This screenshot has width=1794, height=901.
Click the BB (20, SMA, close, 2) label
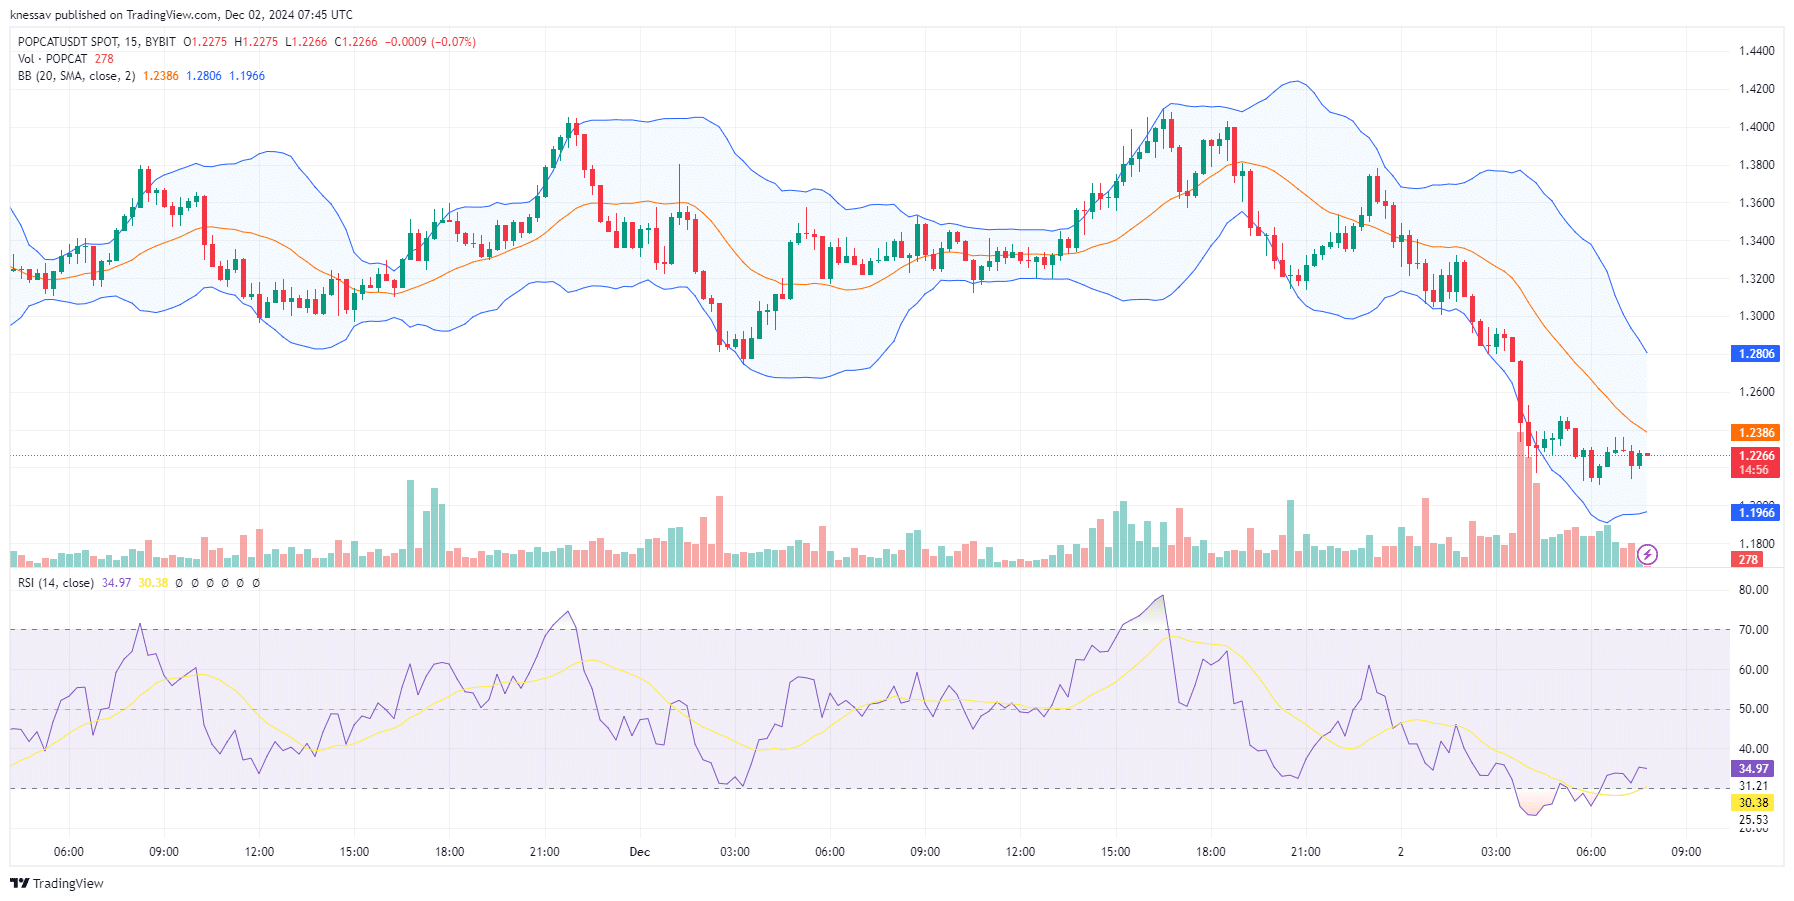[76, 76]
